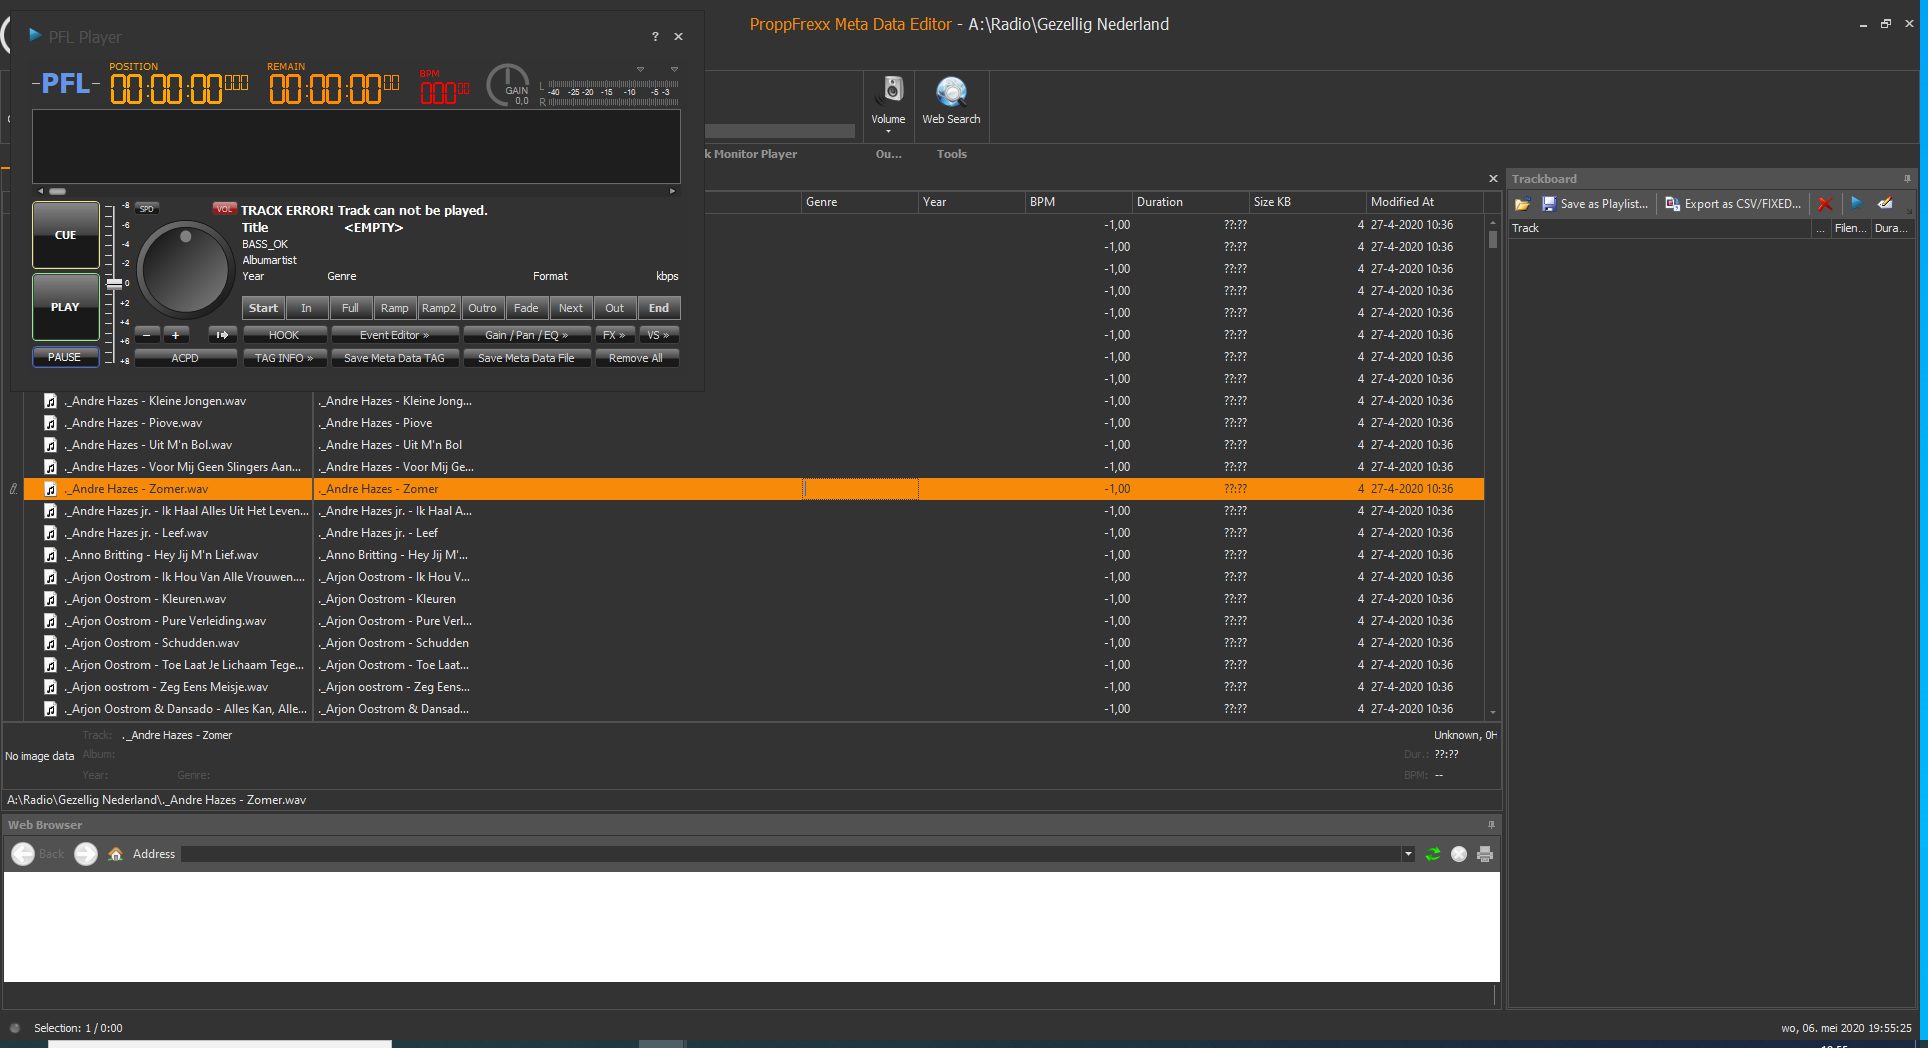The height and width of the screenshot is (1048, 1928).
Task: Sort by the Year column header
Action: coord(971,202)
